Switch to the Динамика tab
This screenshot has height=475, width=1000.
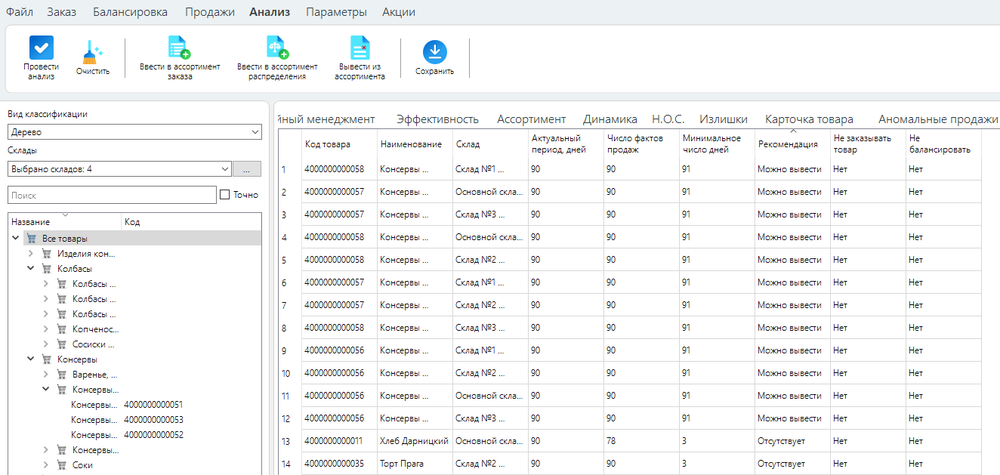(610, 119)
